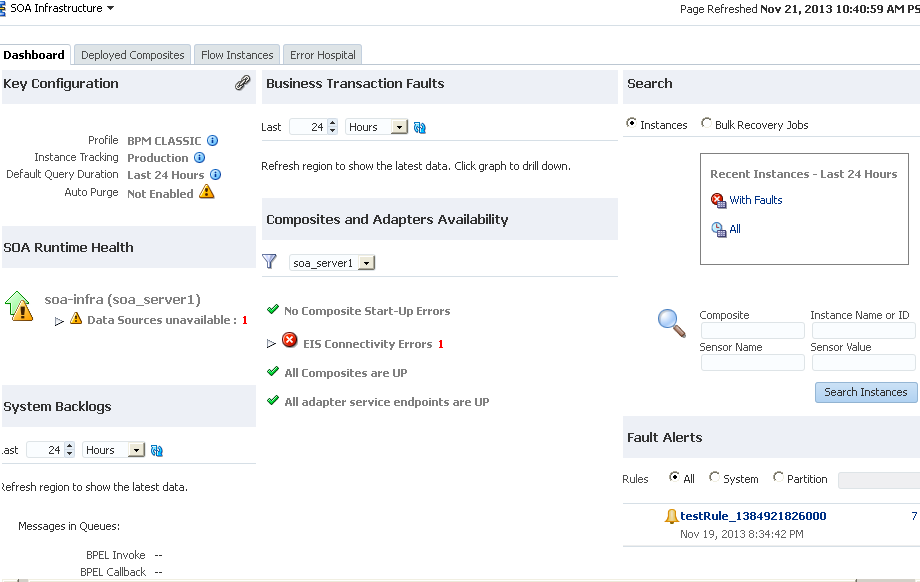Switch to the Deployed Composites tab

tap(133, 55)
